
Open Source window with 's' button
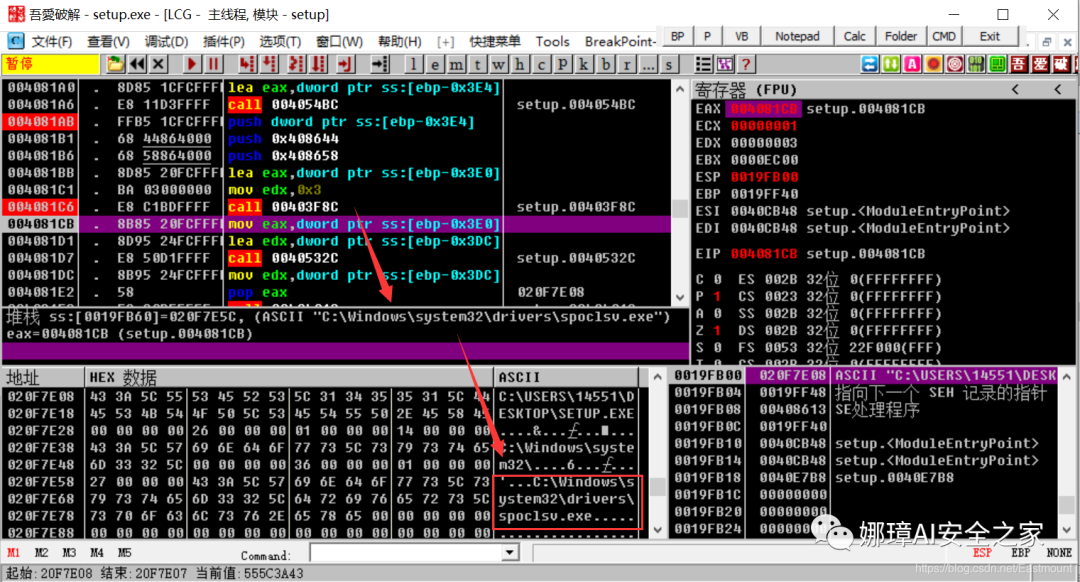669,64
